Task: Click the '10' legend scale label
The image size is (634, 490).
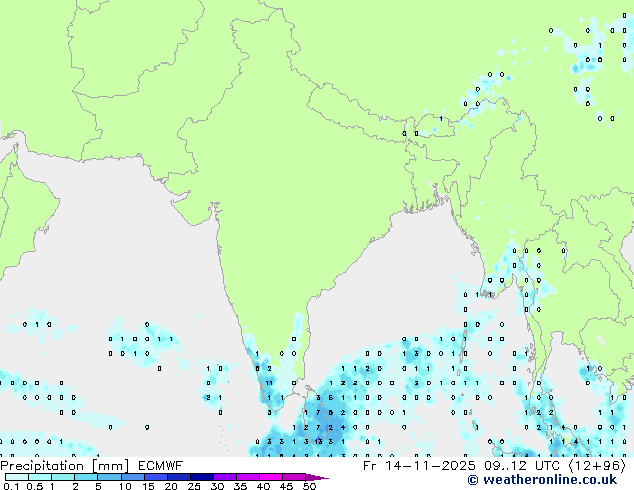Action: [125, 486]
